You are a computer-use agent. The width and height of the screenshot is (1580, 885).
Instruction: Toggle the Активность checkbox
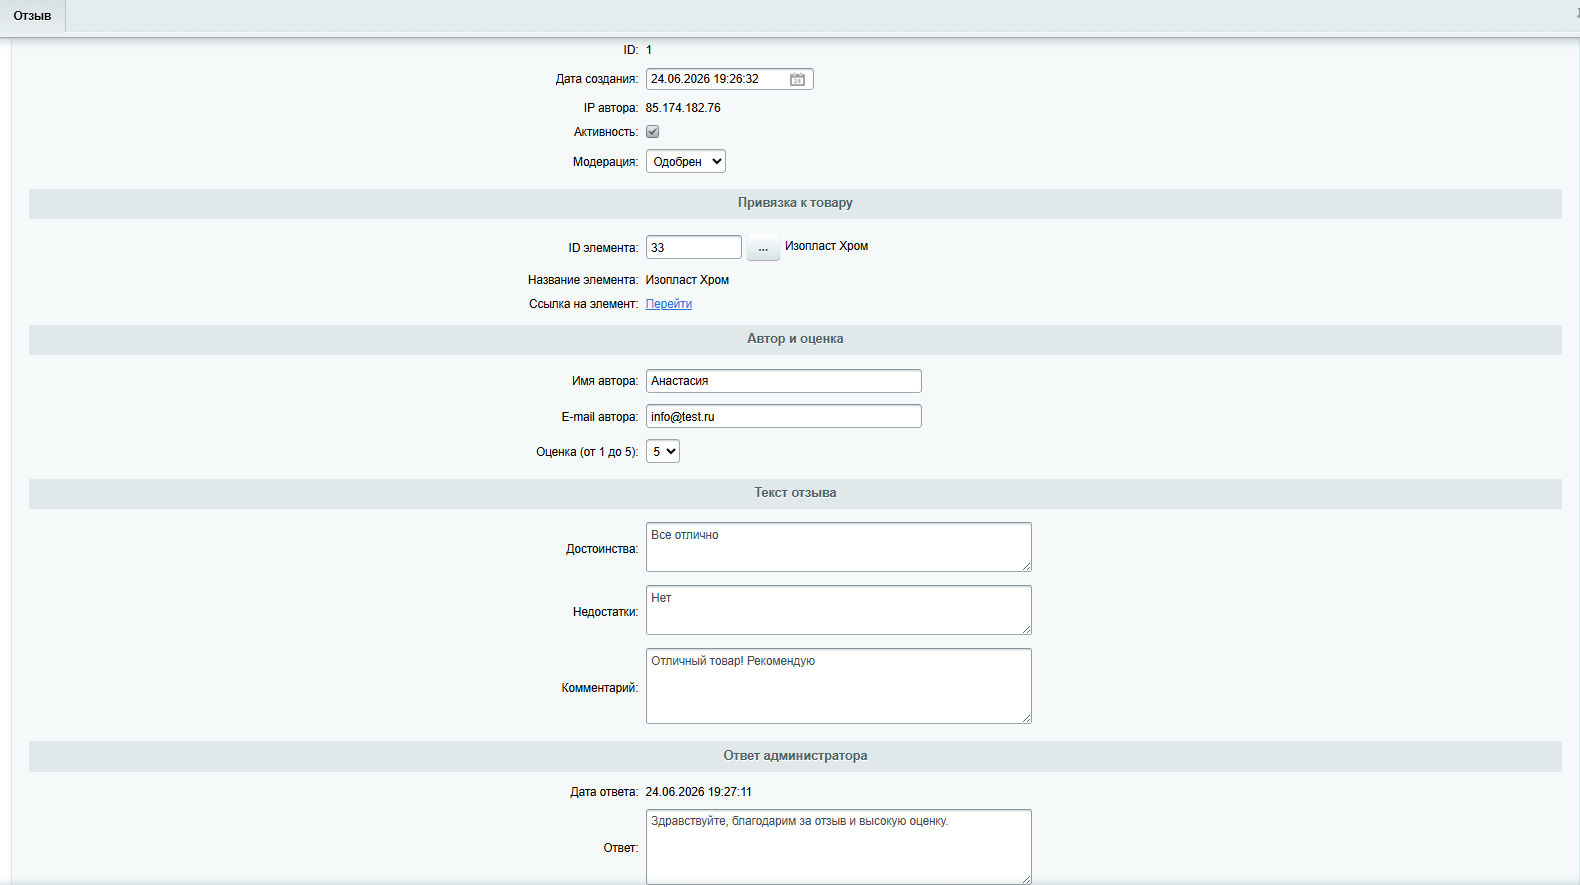click(x=652, y=132)
